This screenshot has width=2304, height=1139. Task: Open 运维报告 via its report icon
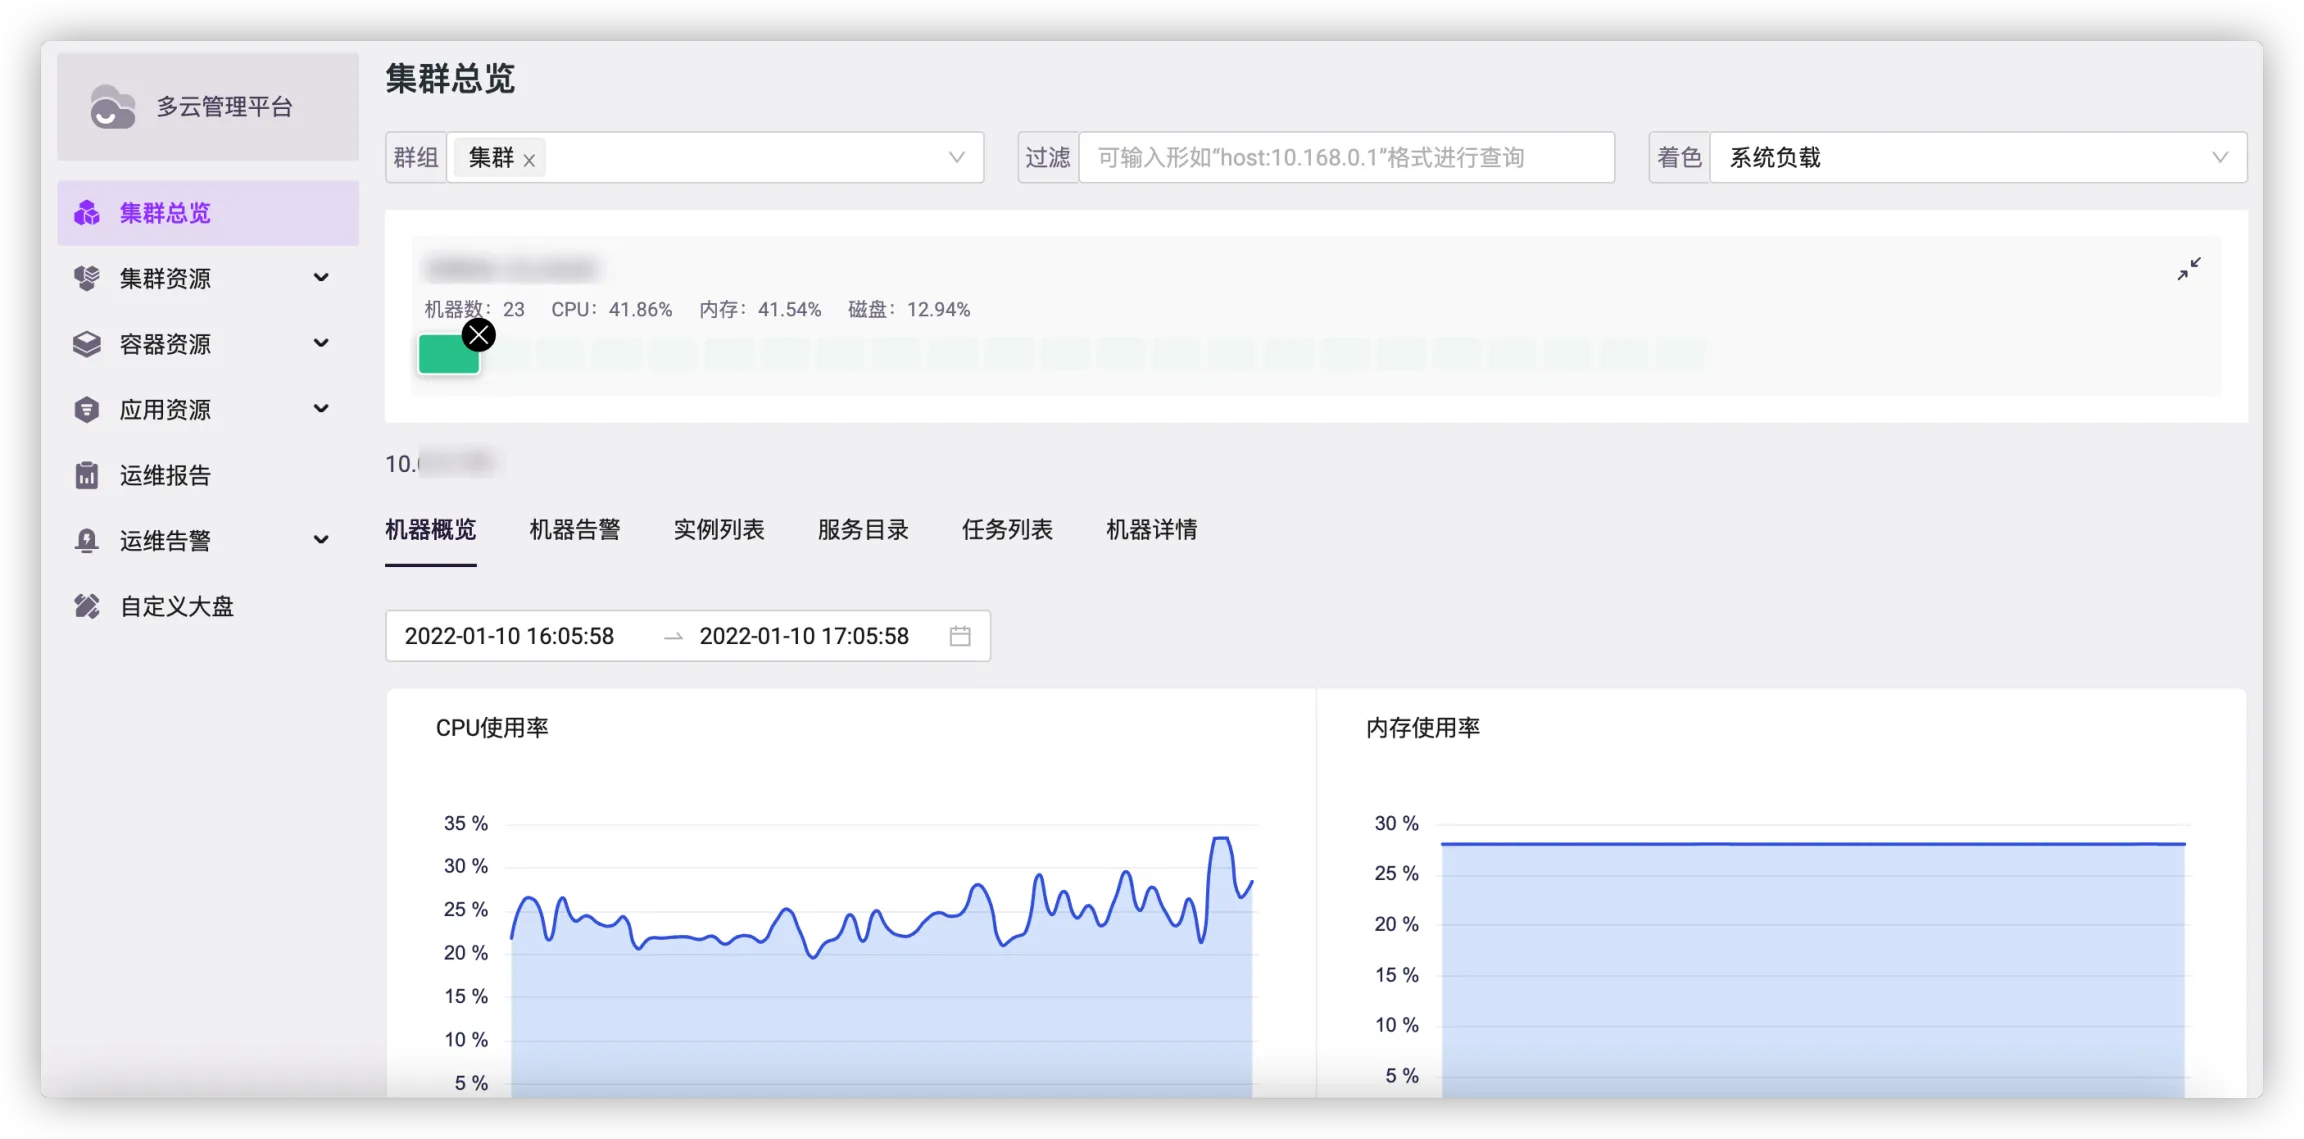[x=87, y=475]
